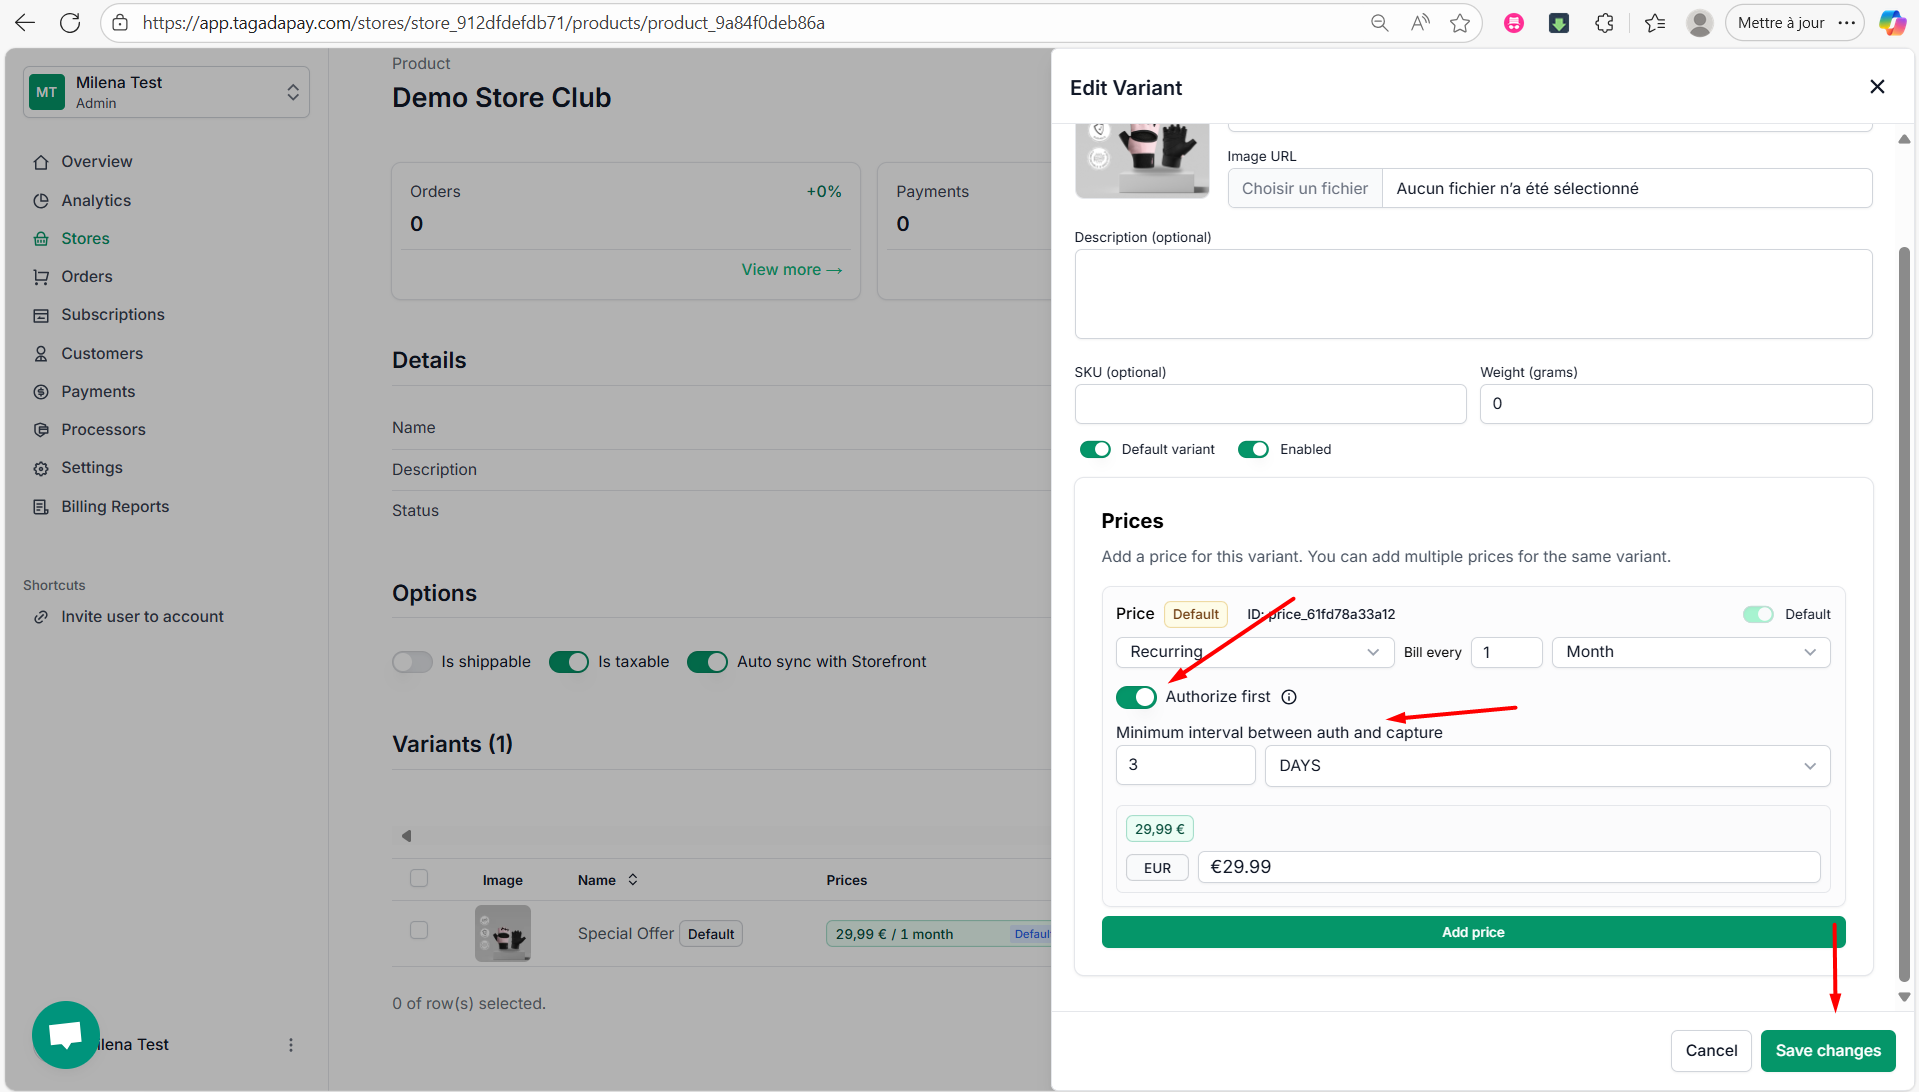Viewport: 1919px width, 1092px height.
Task: Toggle Is taxable switch
Action: pyautogui.click(x=569, y=662)
